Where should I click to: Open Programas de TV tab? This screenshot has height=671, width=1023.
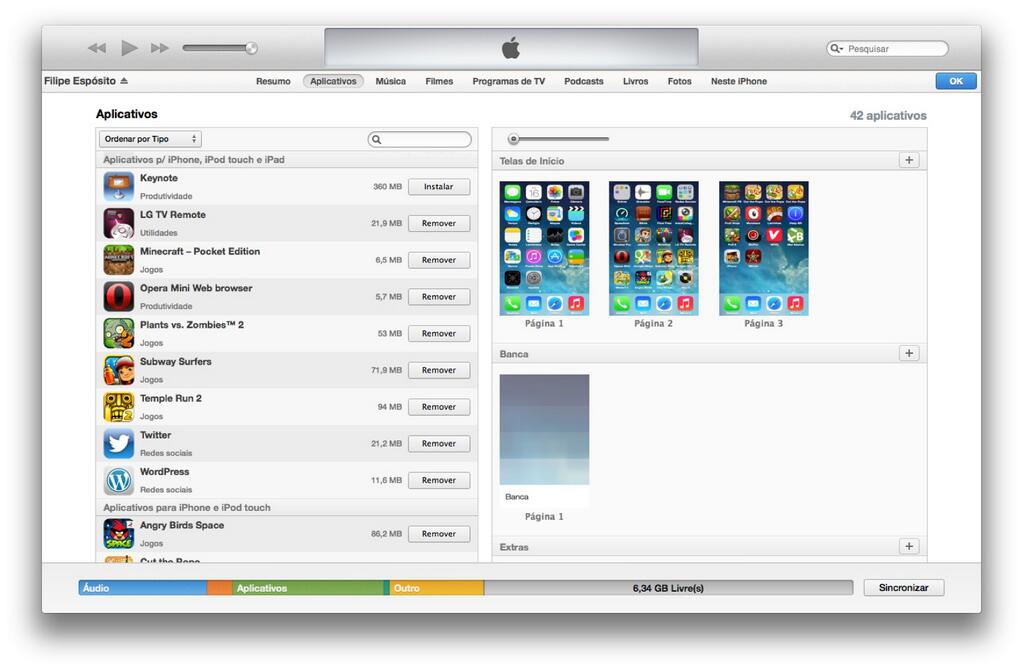pos(509,82)
